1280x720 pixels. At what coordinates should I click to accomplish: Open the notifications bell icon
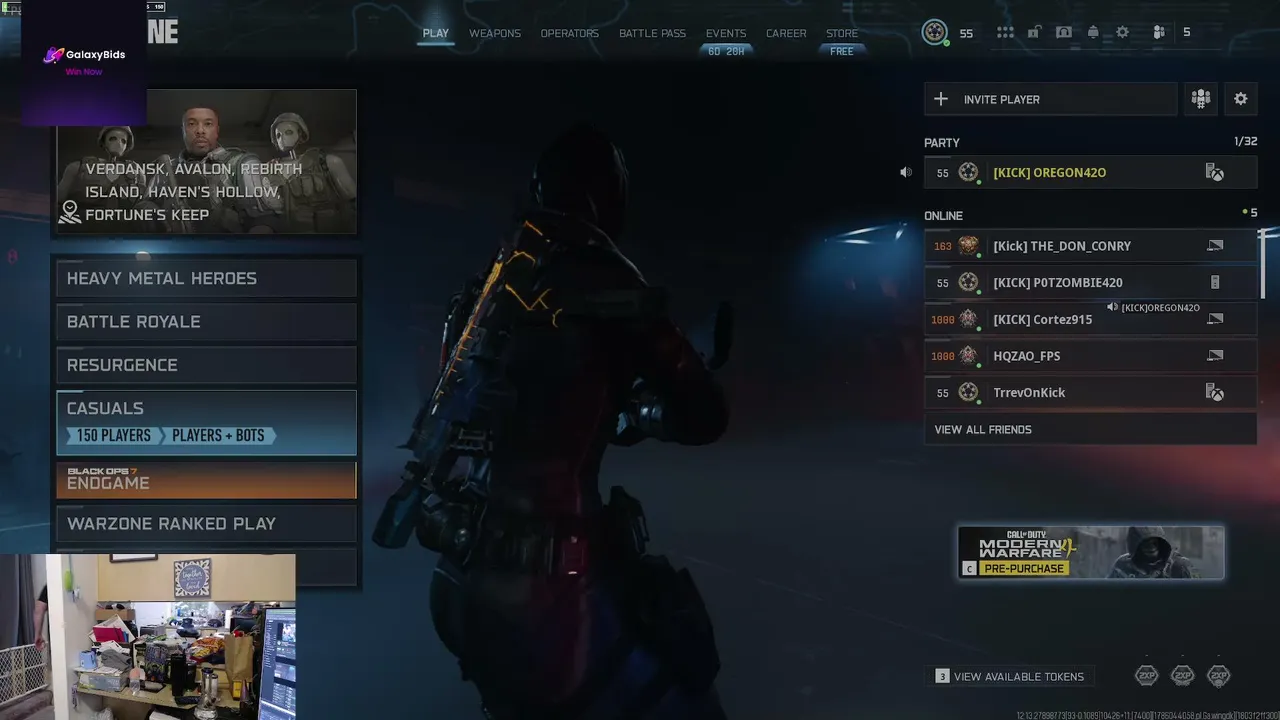[1093, 32]
